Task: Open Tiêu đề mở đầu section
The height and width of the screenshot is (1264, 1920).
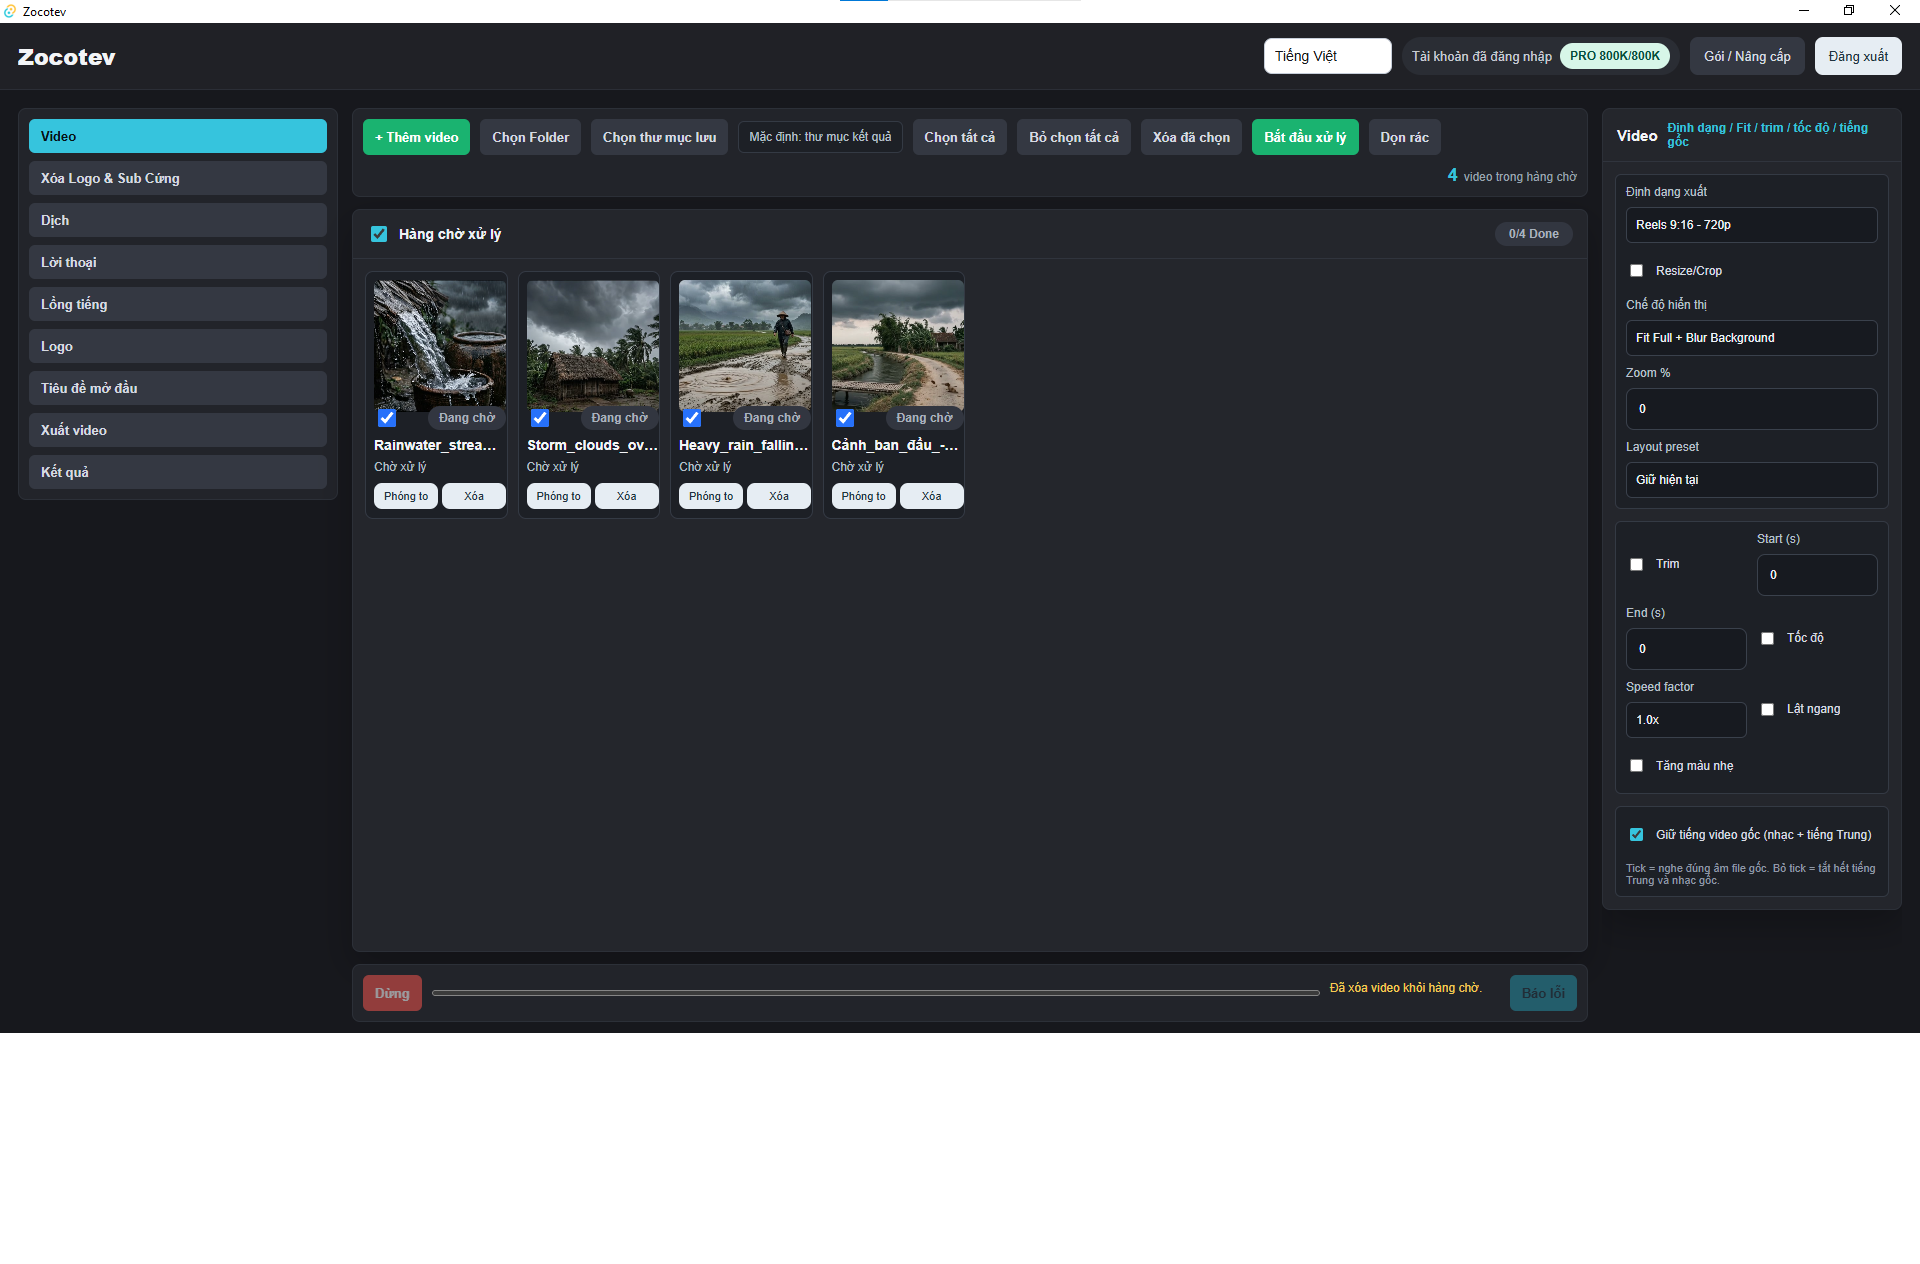Action: [177, 388]
